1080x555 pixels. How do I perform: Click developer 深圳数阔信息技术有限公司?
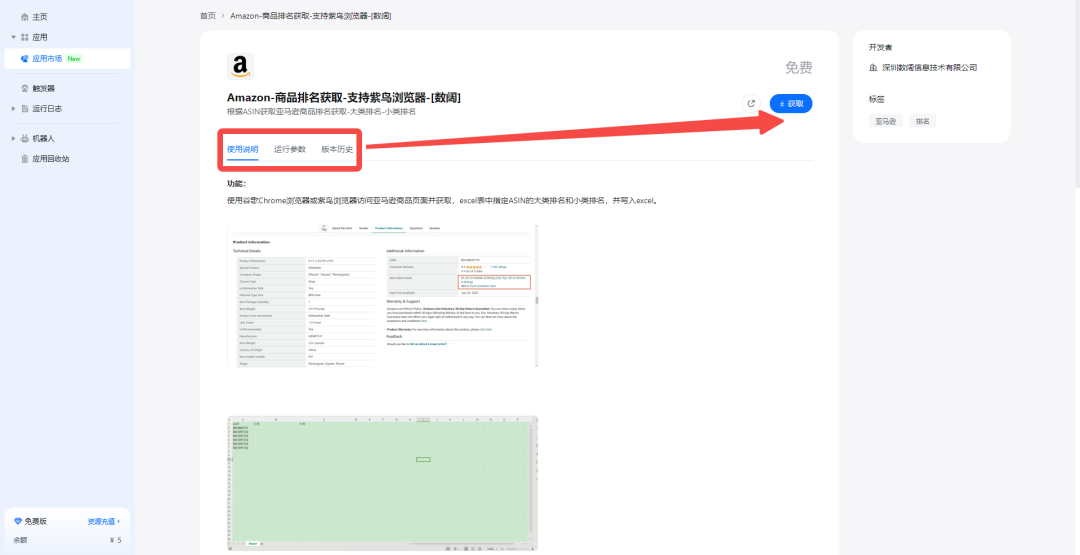[x=930, y=67]
